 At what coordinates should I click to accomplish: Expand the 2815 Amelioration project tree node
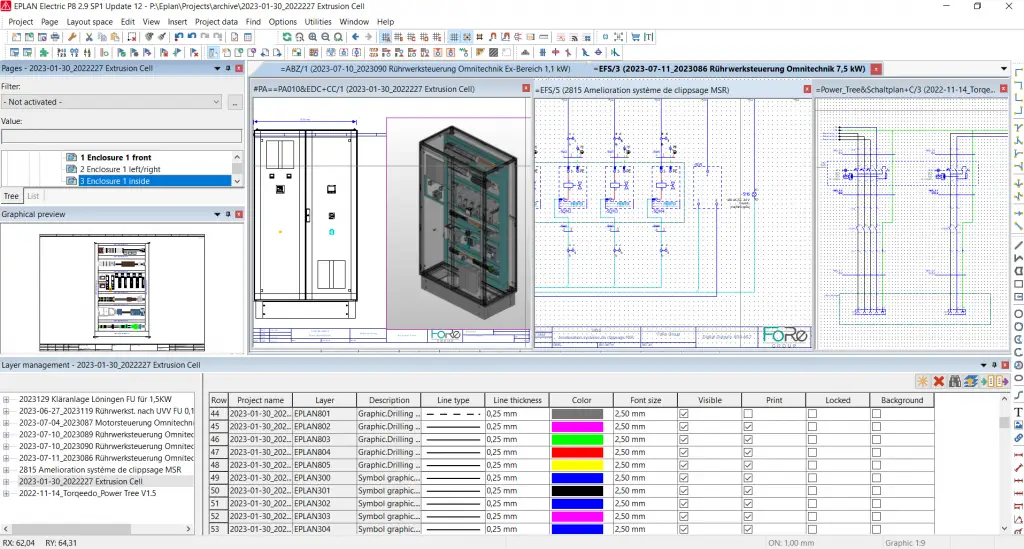[6, 470]
